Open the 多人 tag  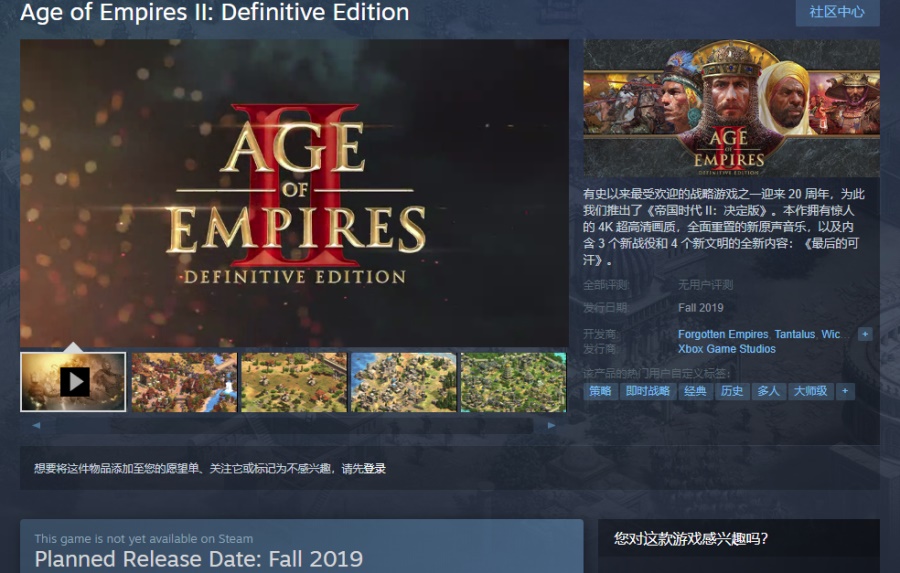(768, 391)
